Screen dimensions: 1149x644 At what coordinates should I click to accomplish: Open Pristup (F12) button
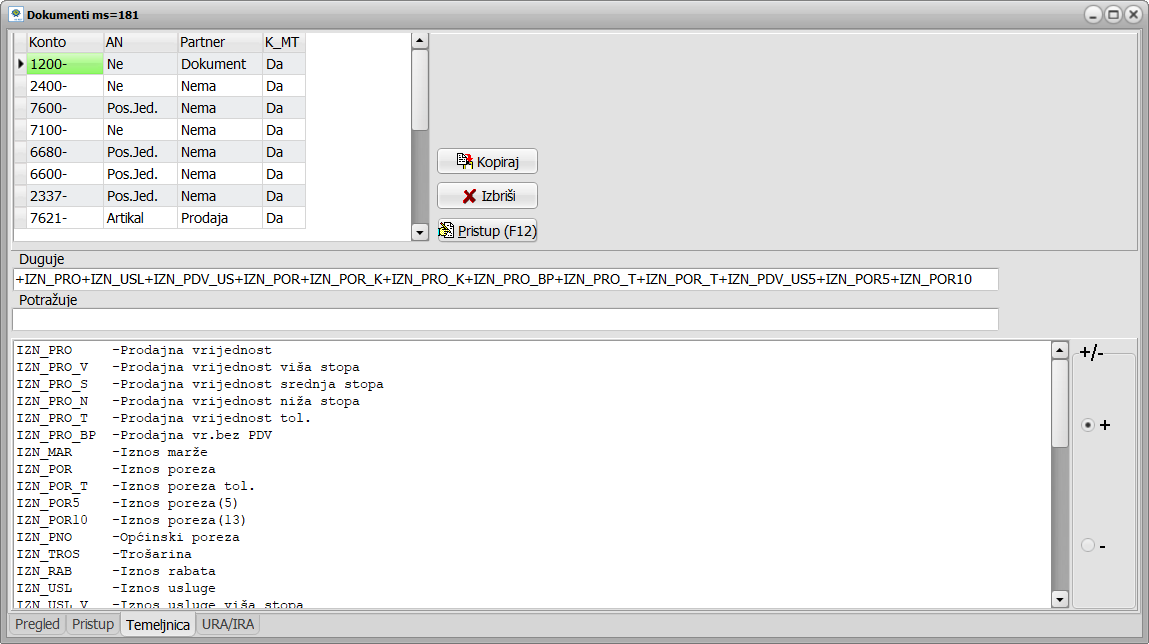[x=487, y=231]
